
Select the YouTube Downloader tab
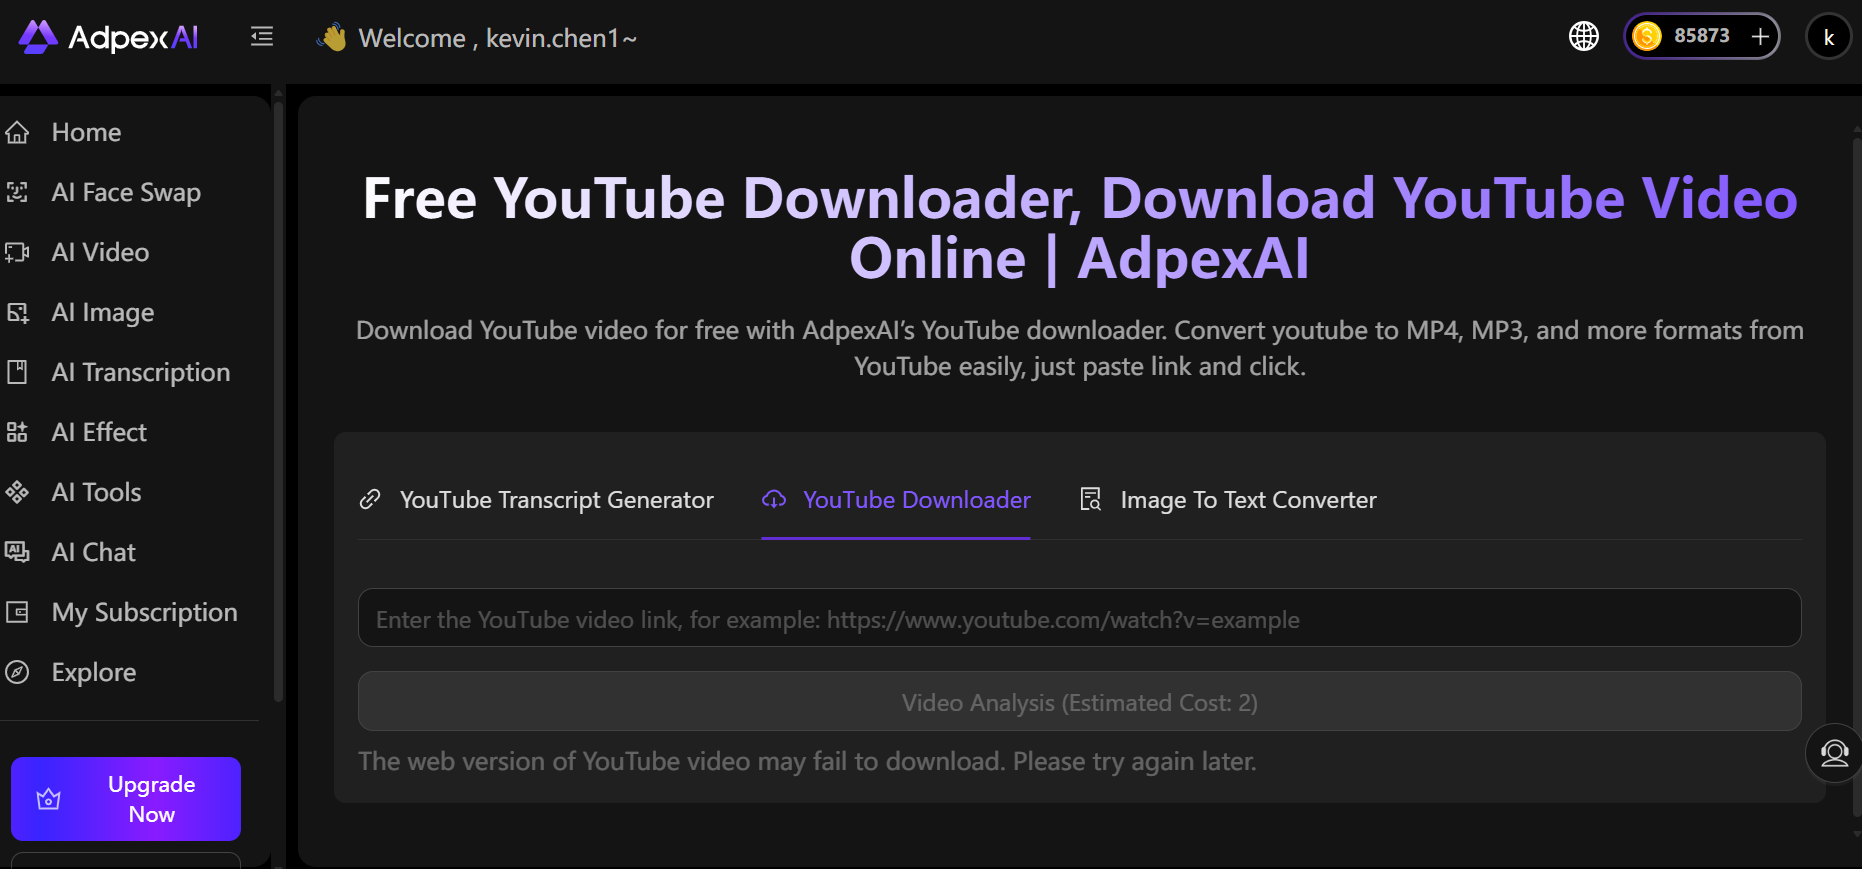(x=896, y=499)
